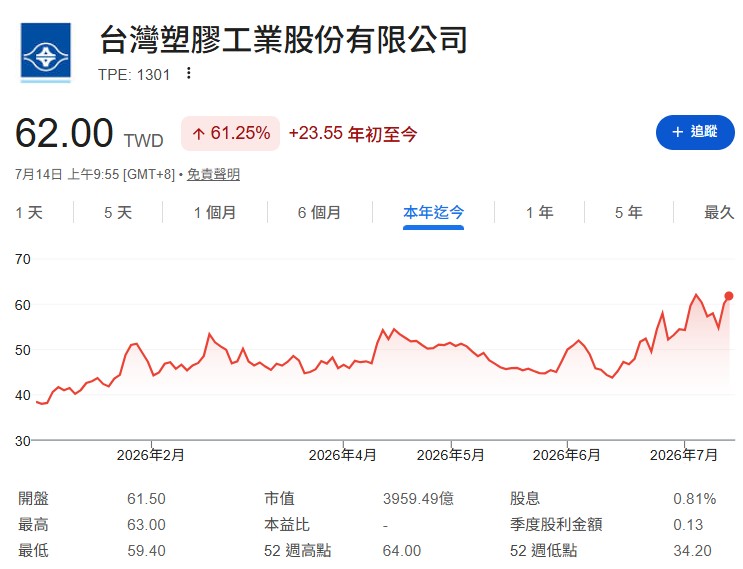The image size is (743, 569).
Task: Select the 最久 max range tab
Action: 719,212
